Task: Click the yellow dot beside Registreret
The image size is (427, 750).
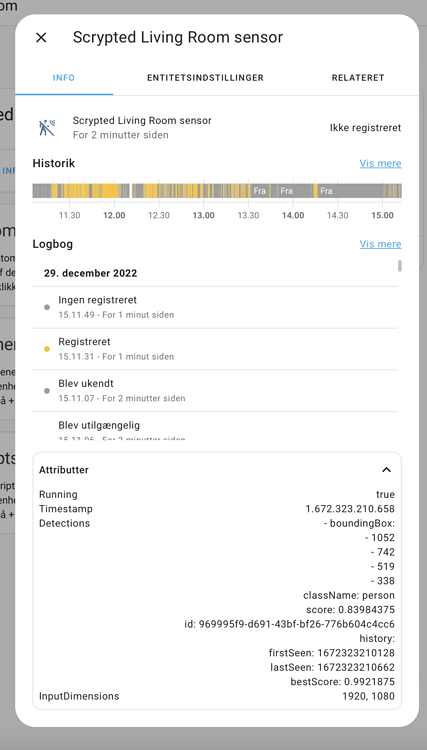Action: pyautogui.click(x=47, y=349)
